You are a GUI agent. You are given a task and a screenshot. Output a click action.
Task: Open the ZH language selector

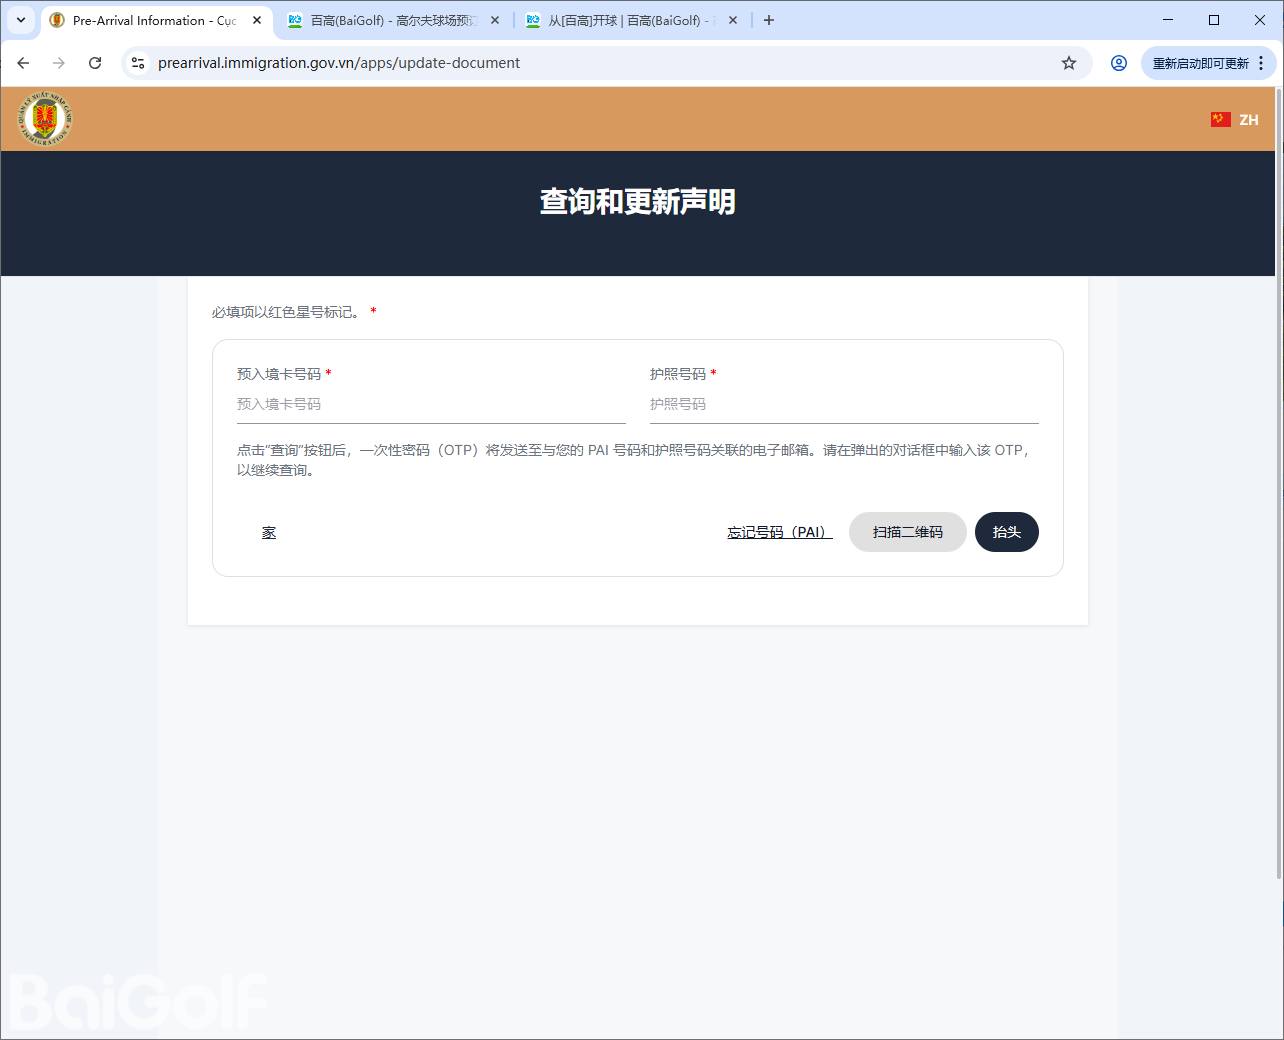click(1235, 119)
